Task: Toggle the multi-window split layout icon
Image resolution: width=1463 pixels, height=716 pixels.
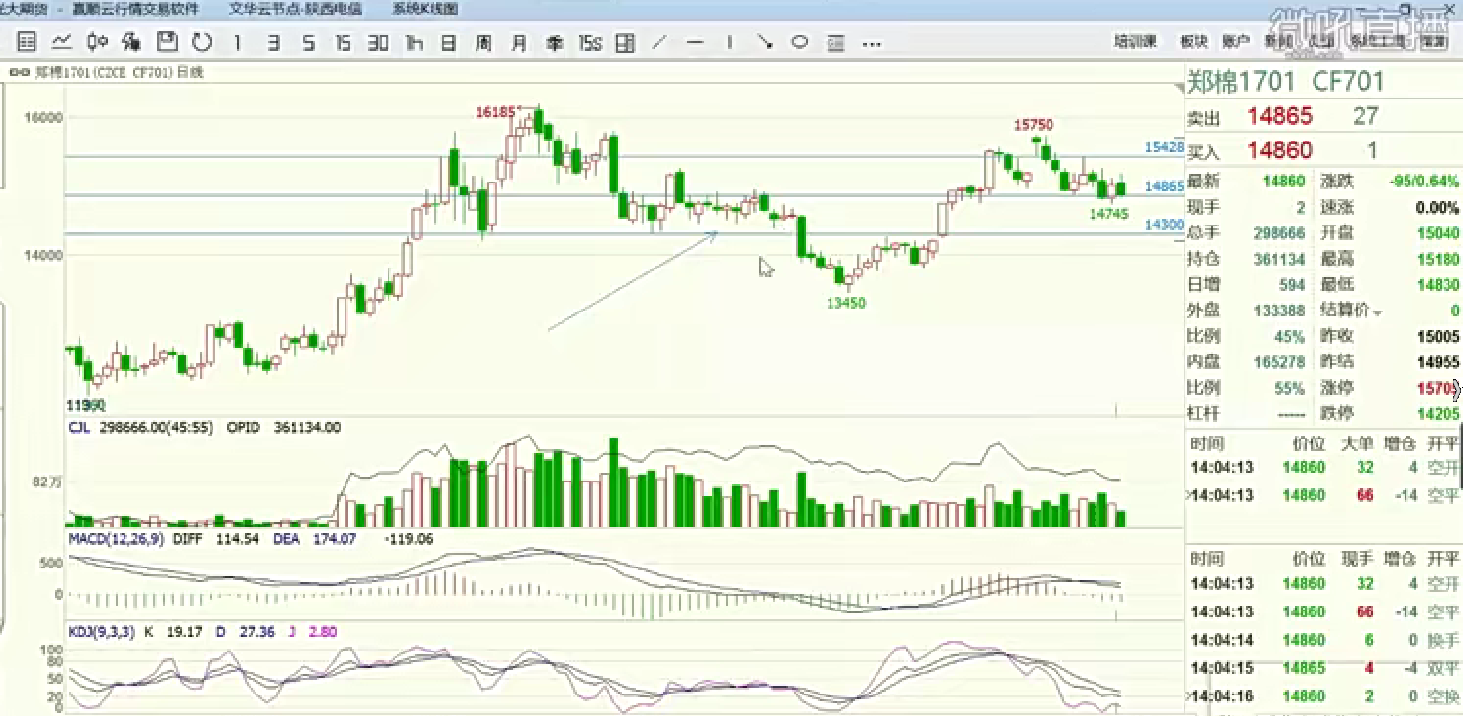Action: 625,42
